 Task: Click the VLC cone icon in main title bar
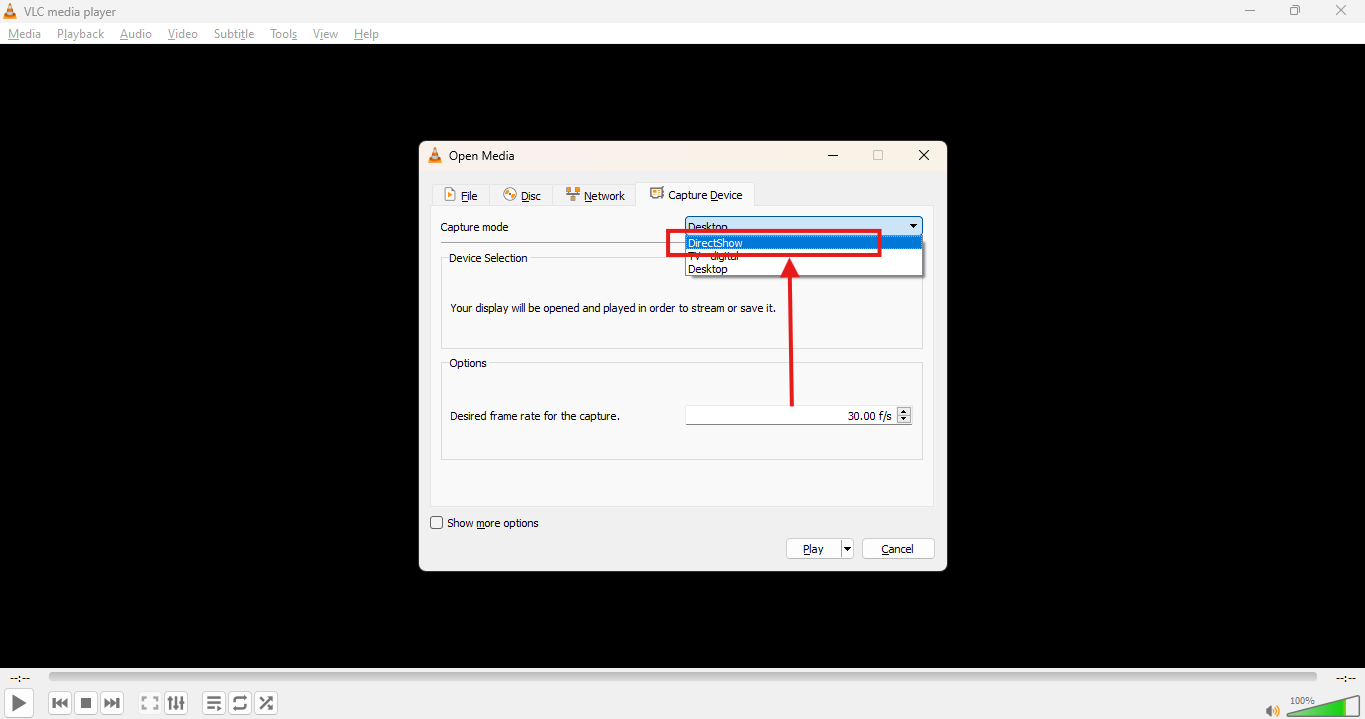pyautogui.click(x=10, y=11)
